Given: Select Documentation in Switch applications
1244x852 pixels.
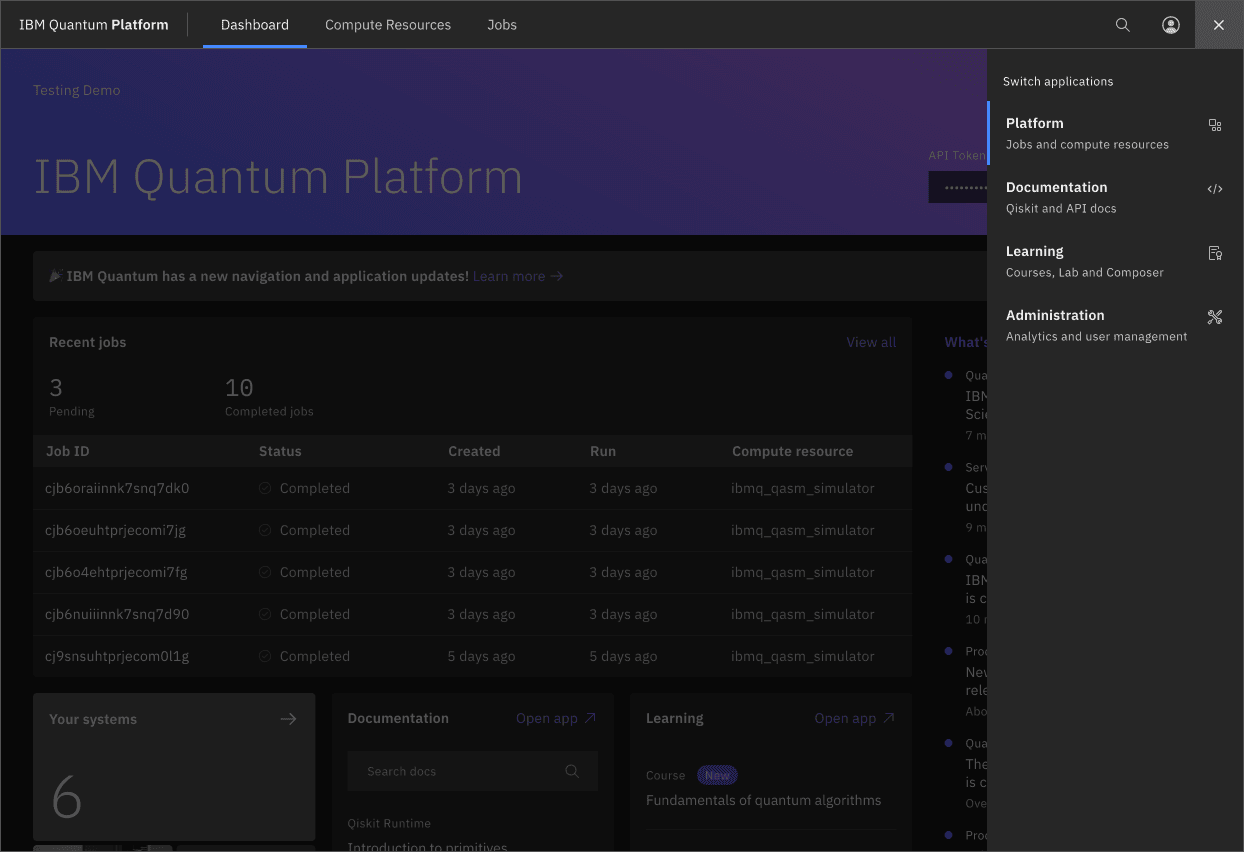Looking at the screenshot, I should 1115,197.
